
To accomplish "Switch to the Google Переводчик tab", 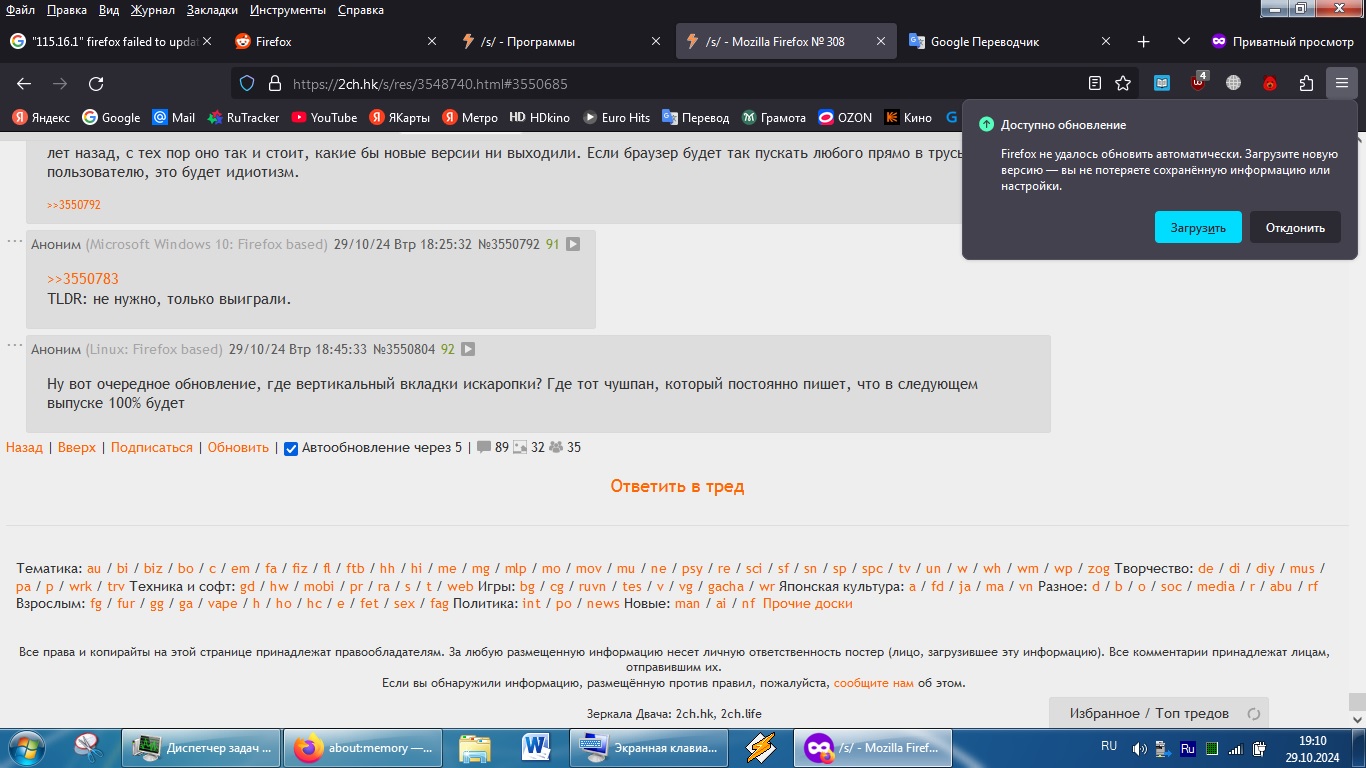I will [1010, 42].
